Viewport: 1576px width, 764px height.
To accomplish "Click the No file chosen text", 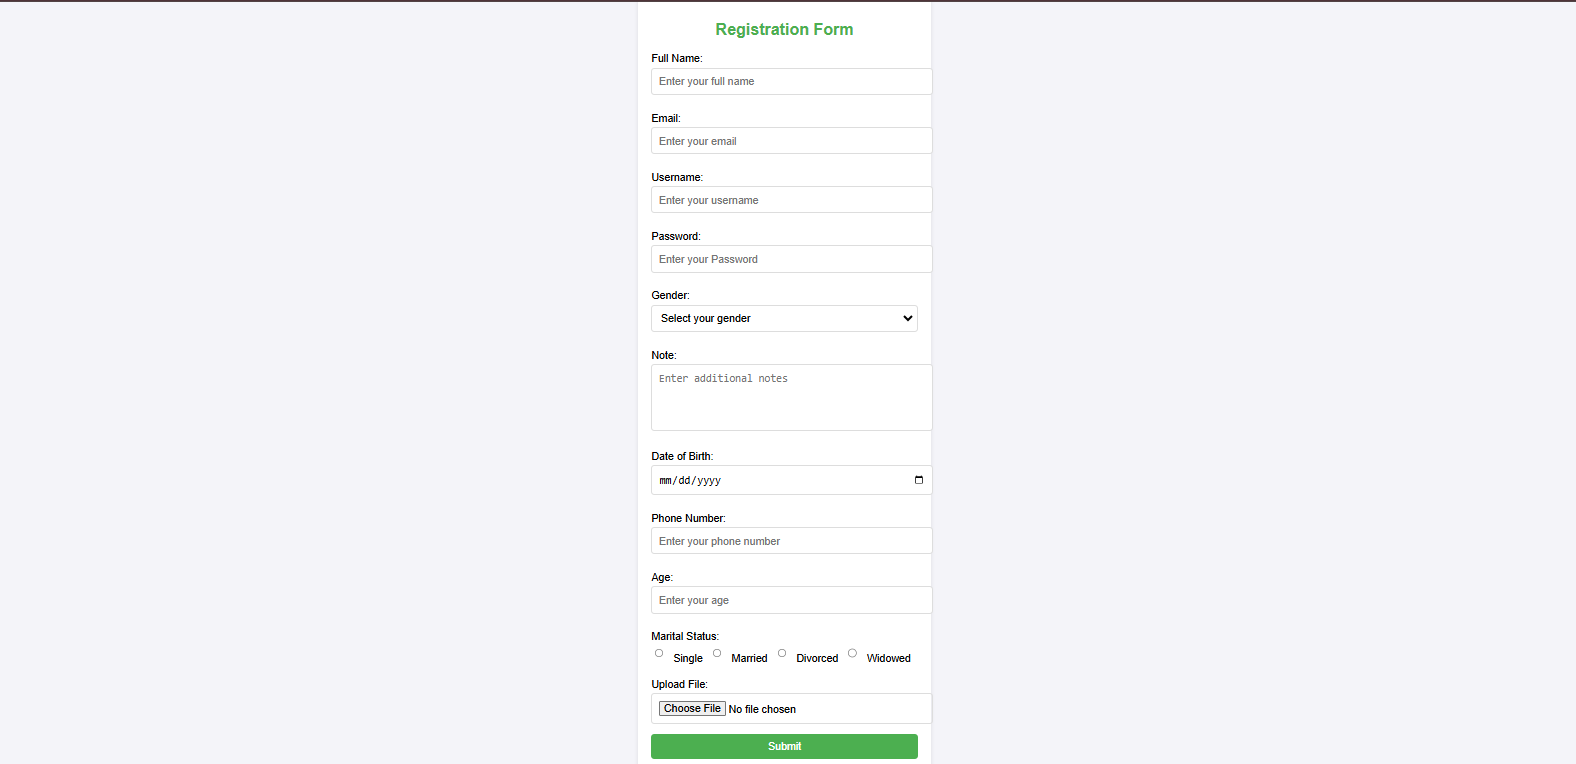I will coord(762,709).
